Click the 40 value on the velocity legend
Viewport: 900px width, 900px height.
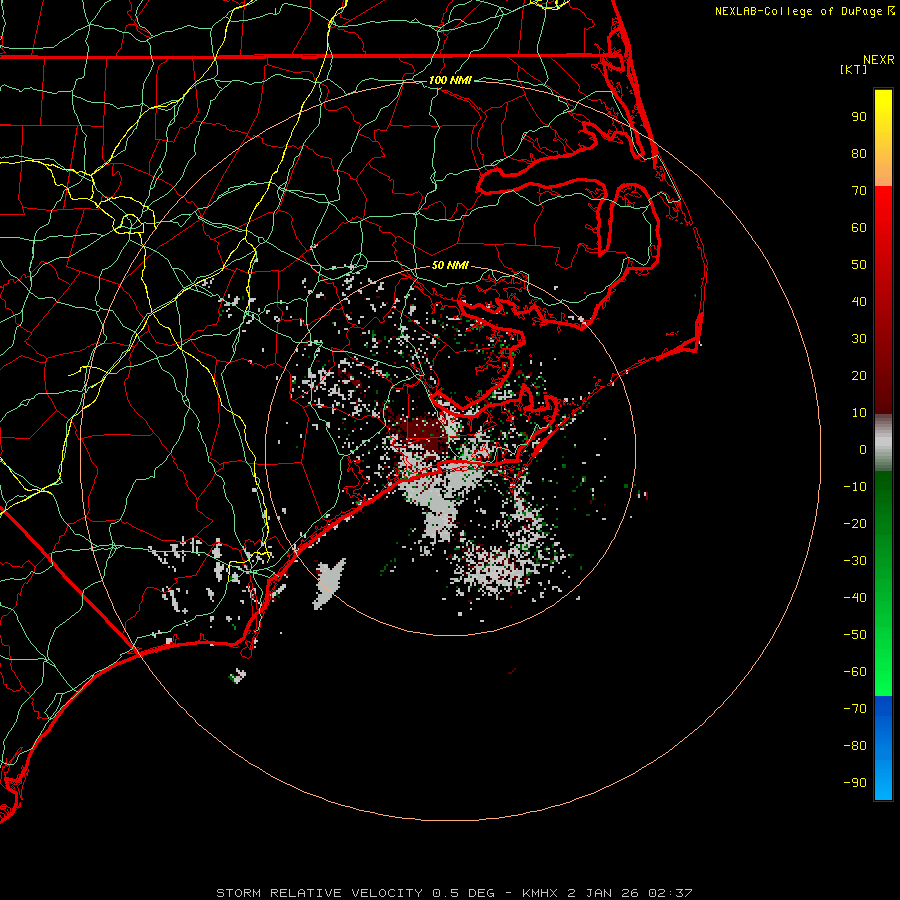click(859, 301)
